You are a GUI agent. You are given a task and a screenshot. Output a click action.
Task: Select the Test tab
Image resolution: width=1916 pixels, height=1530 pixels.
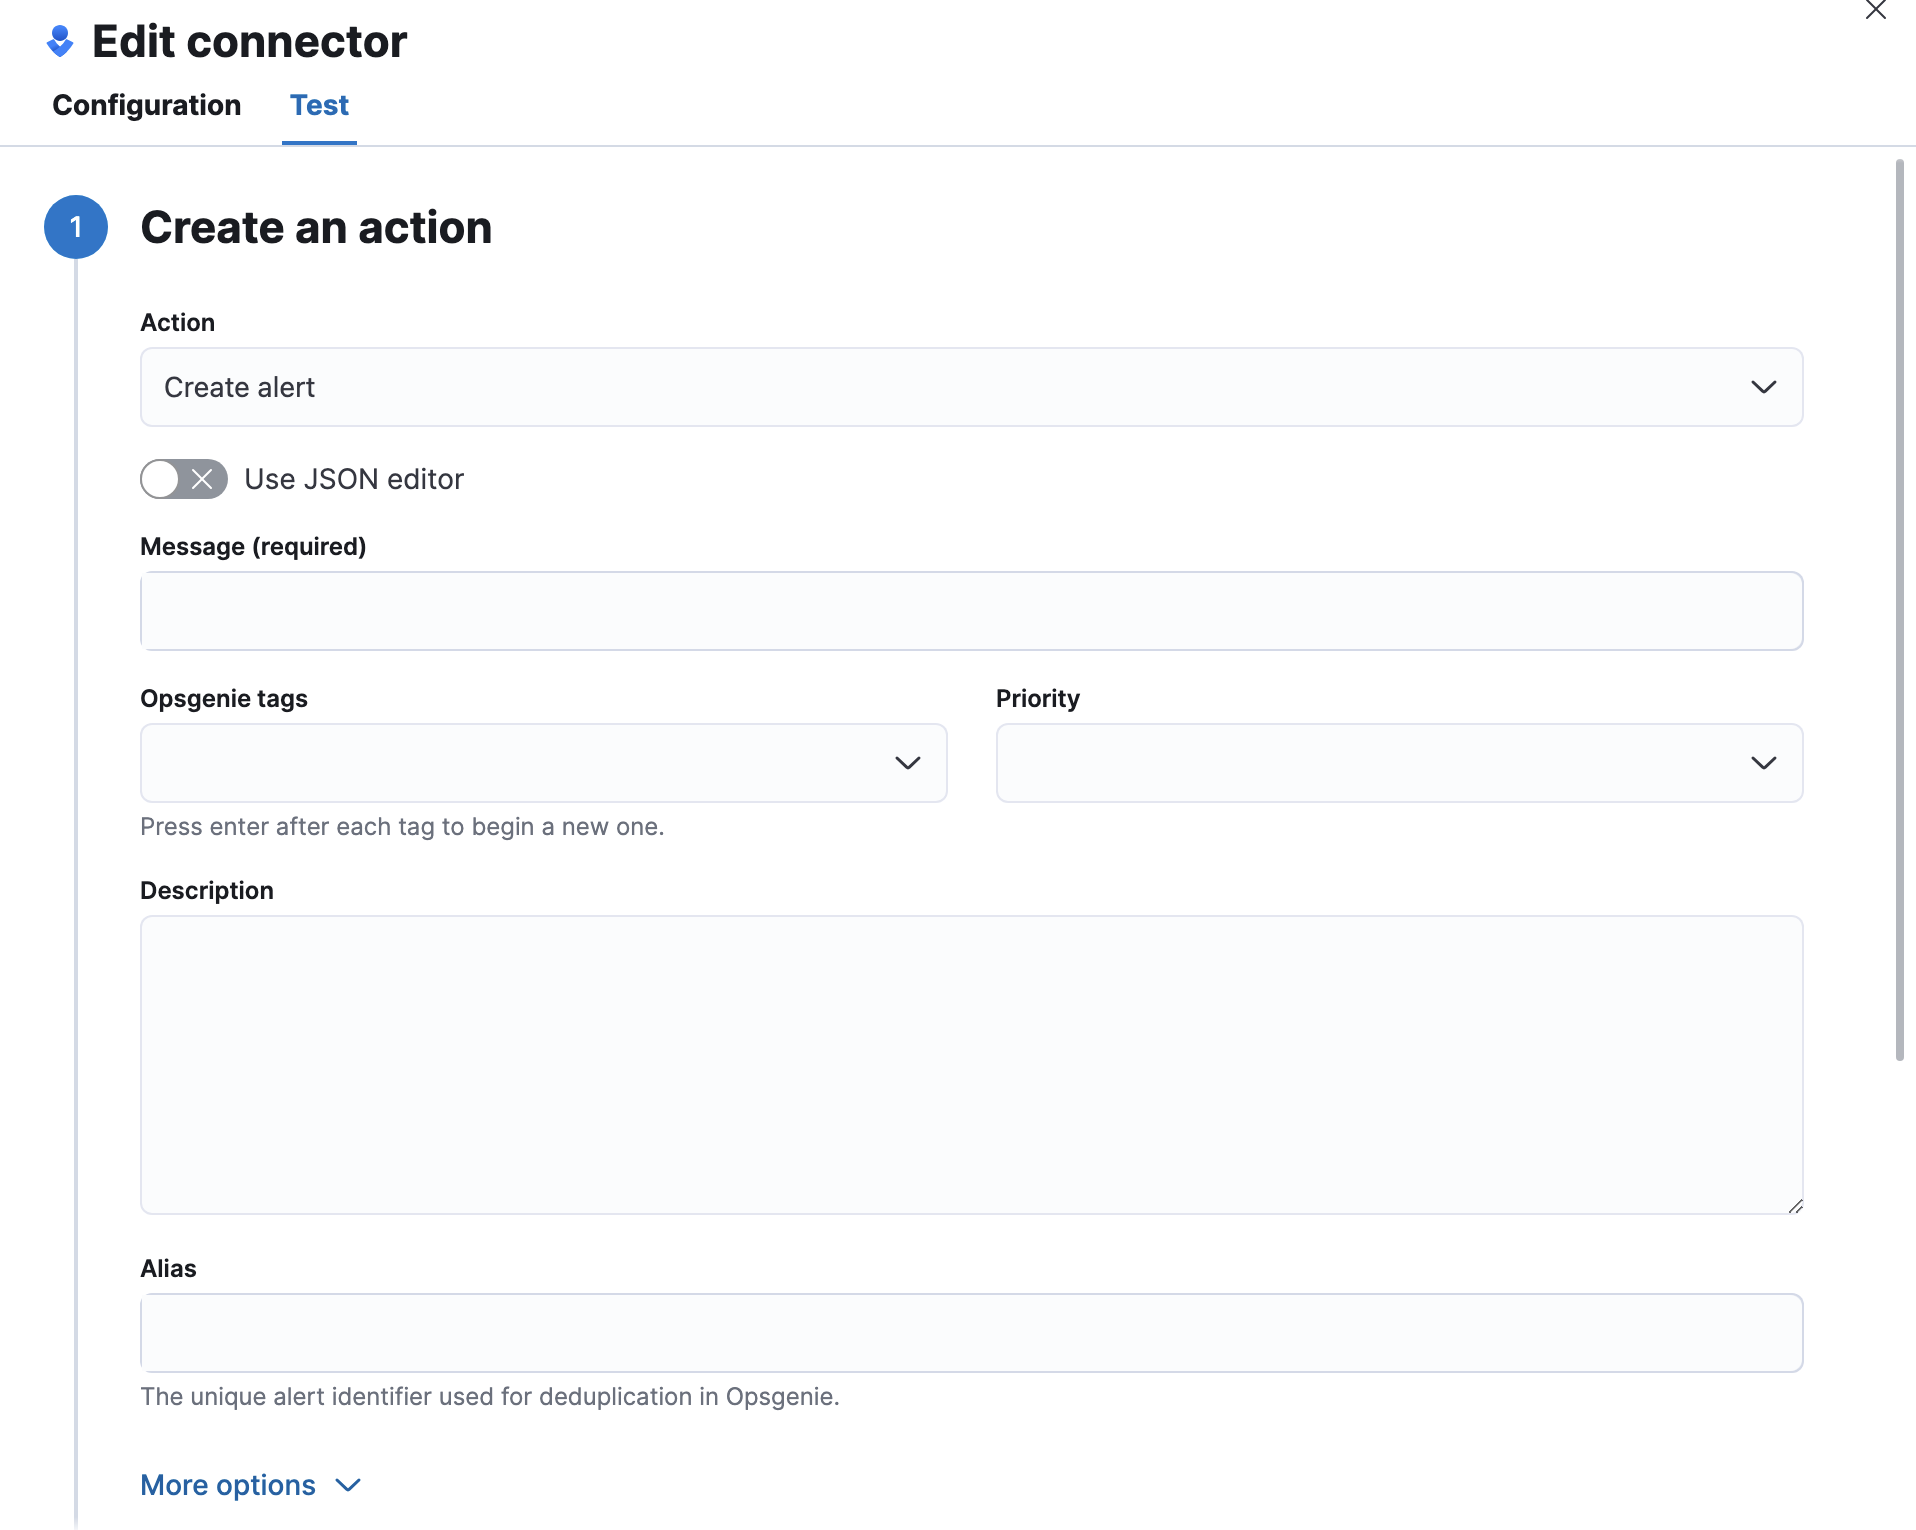(x=319, y=105)
